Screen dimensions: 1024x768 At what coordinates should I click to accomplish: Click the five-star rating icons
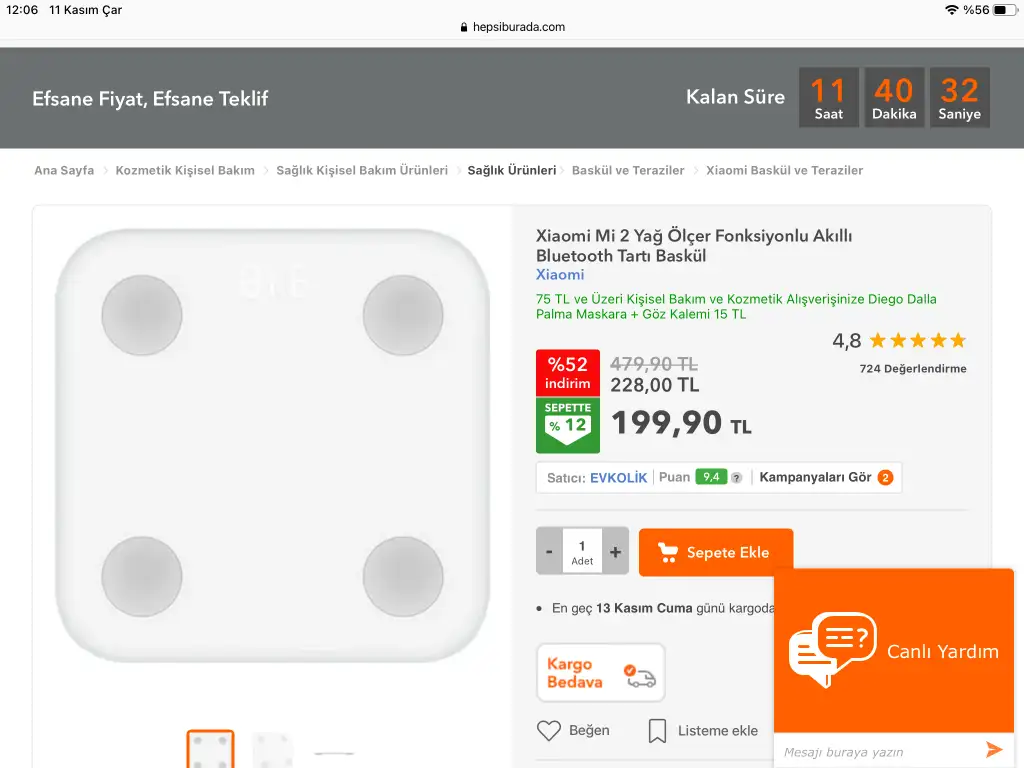[918, 341]
